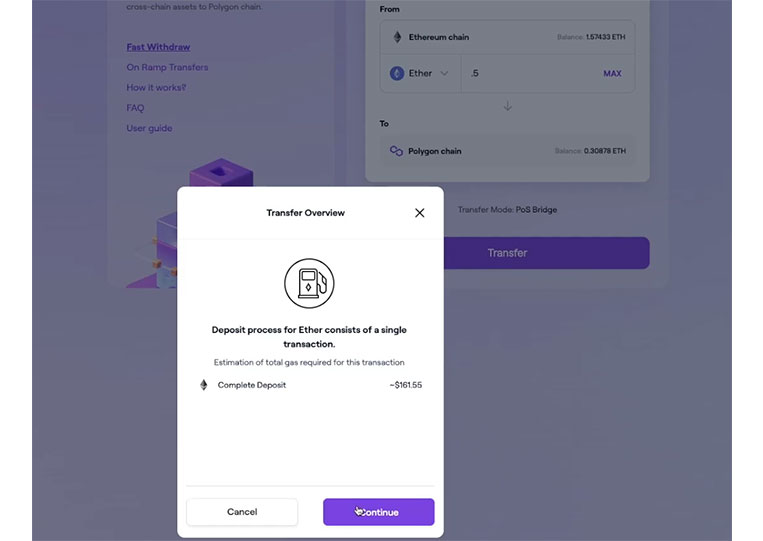Close the Transfer Overview dialog

click(x=419, y=213)
